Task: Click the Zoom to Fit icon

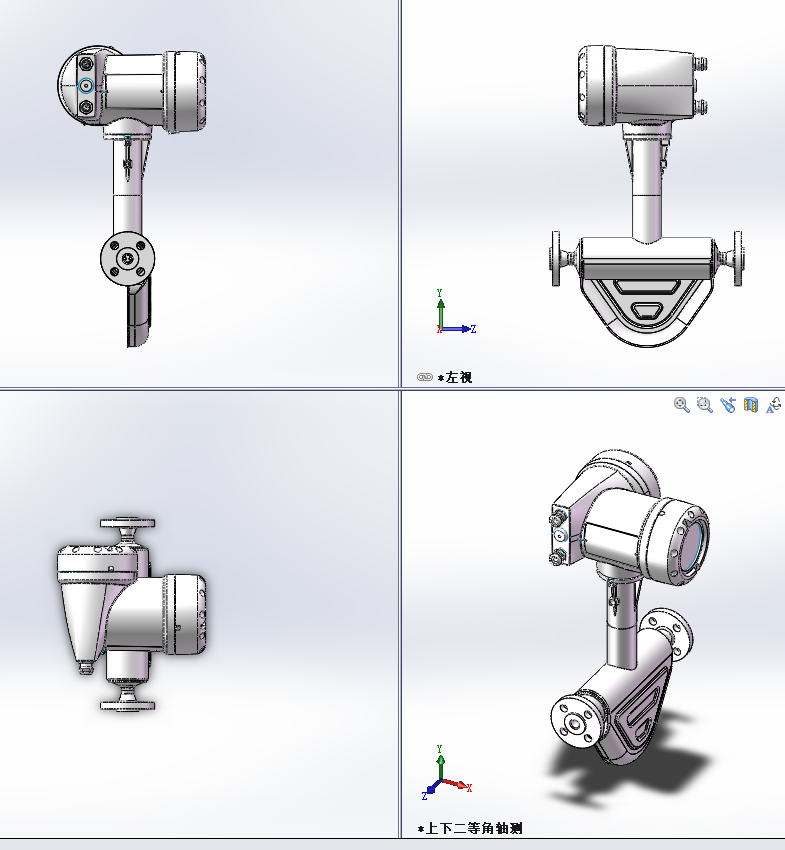Action: tap(681, 404)
